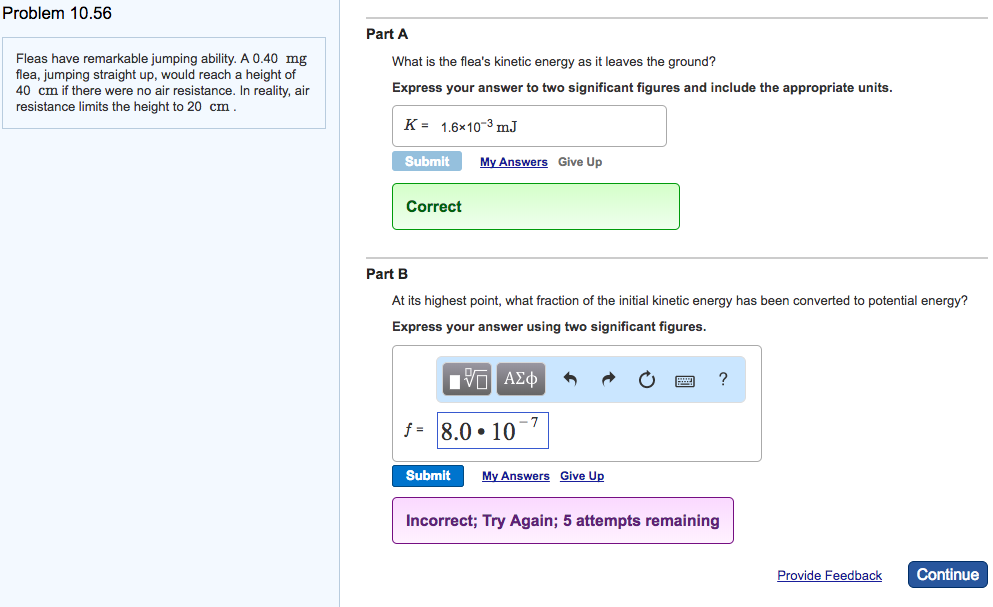
Task: Open My Answers for Part A
Action: (513, 161)
